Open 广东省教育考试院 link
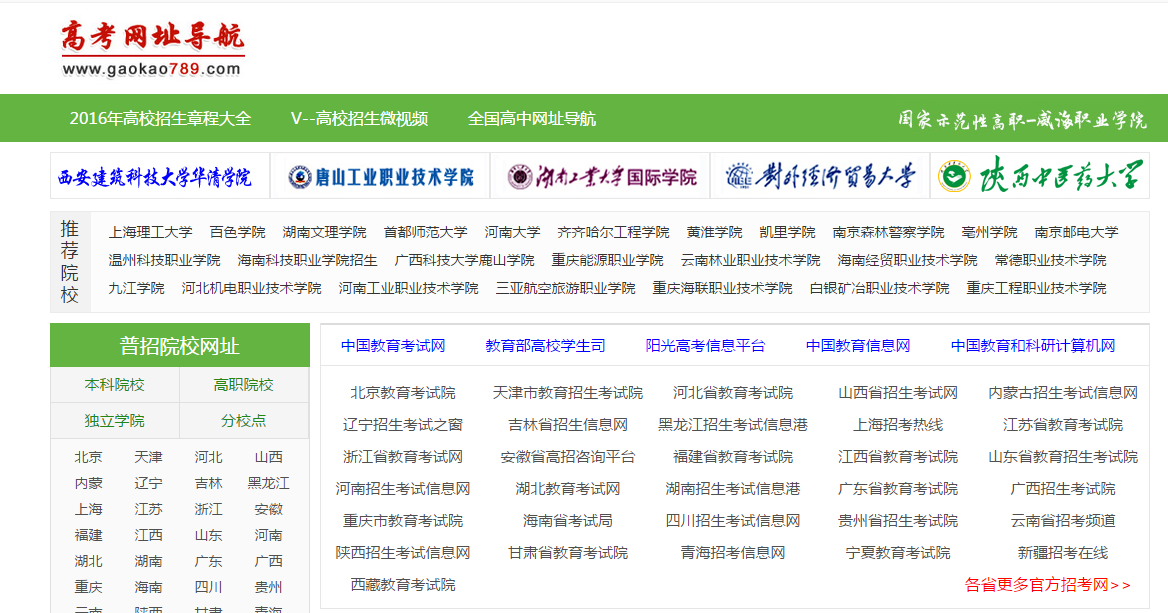1168x613 pixels. [x=898, y=489]
